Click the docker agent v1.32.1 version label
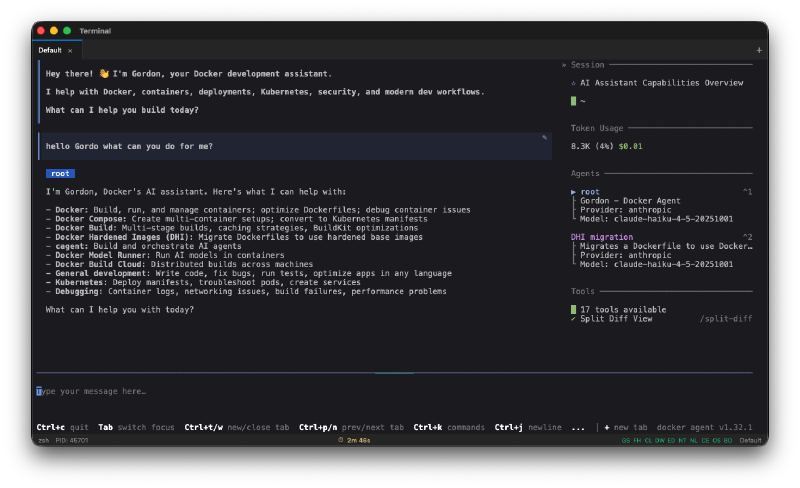 [x=704, y=427]
